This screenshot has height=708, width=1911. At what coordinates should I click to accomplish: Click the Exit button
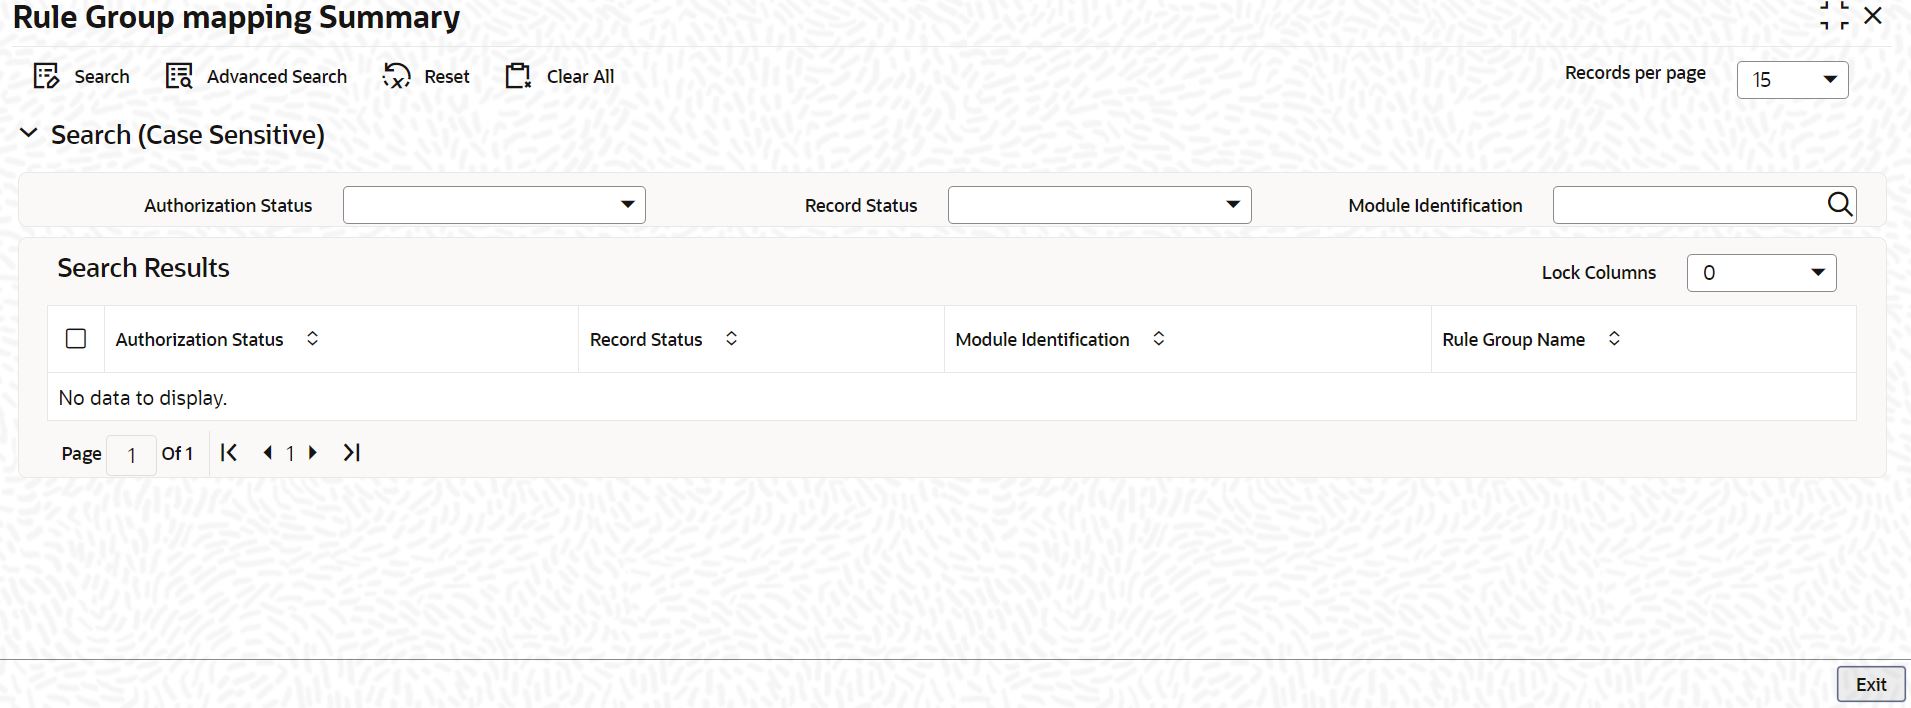tap(1870, 684)
